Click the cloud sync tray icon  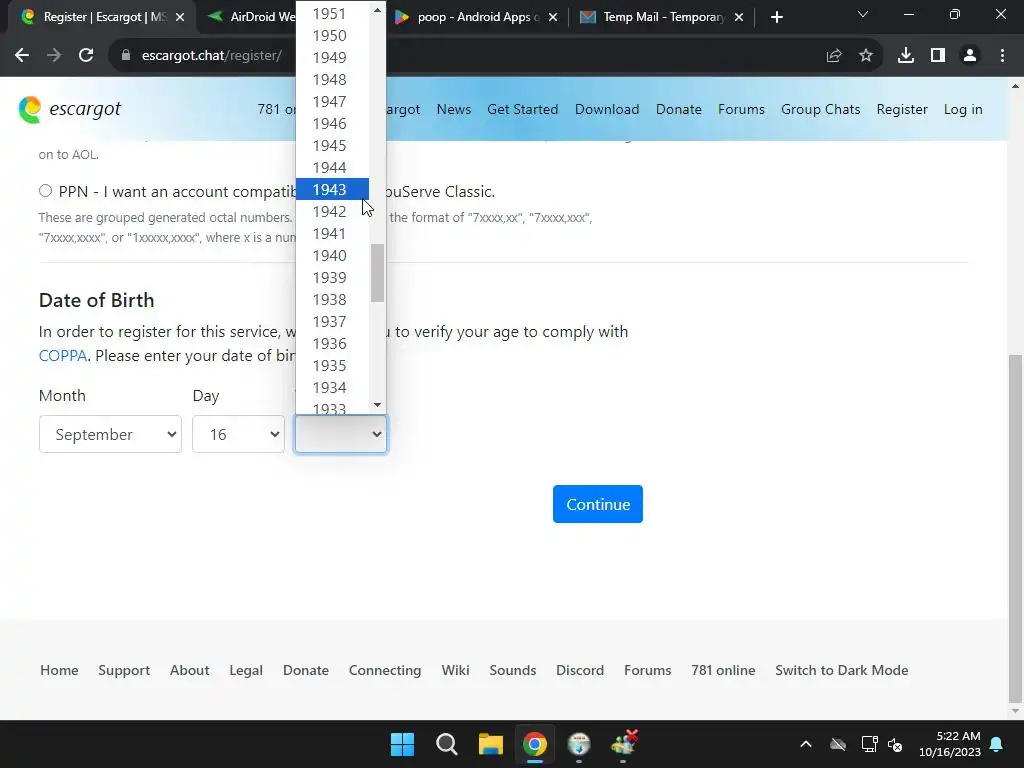point(838,744)
